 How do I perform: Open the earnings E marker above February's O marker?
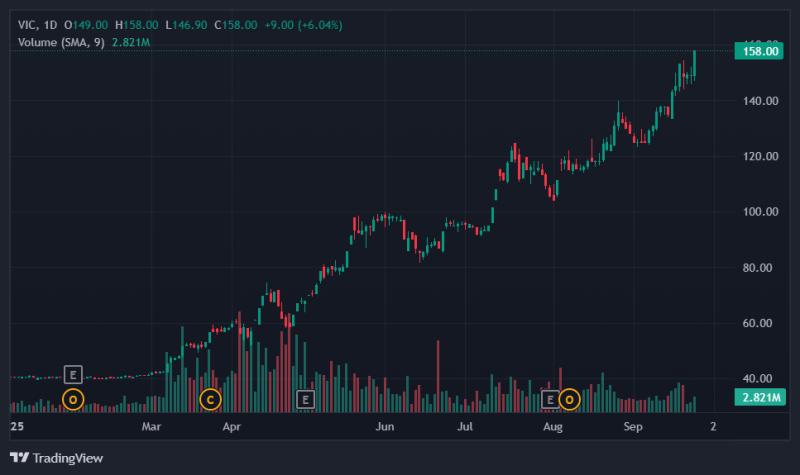coord(73,375)
